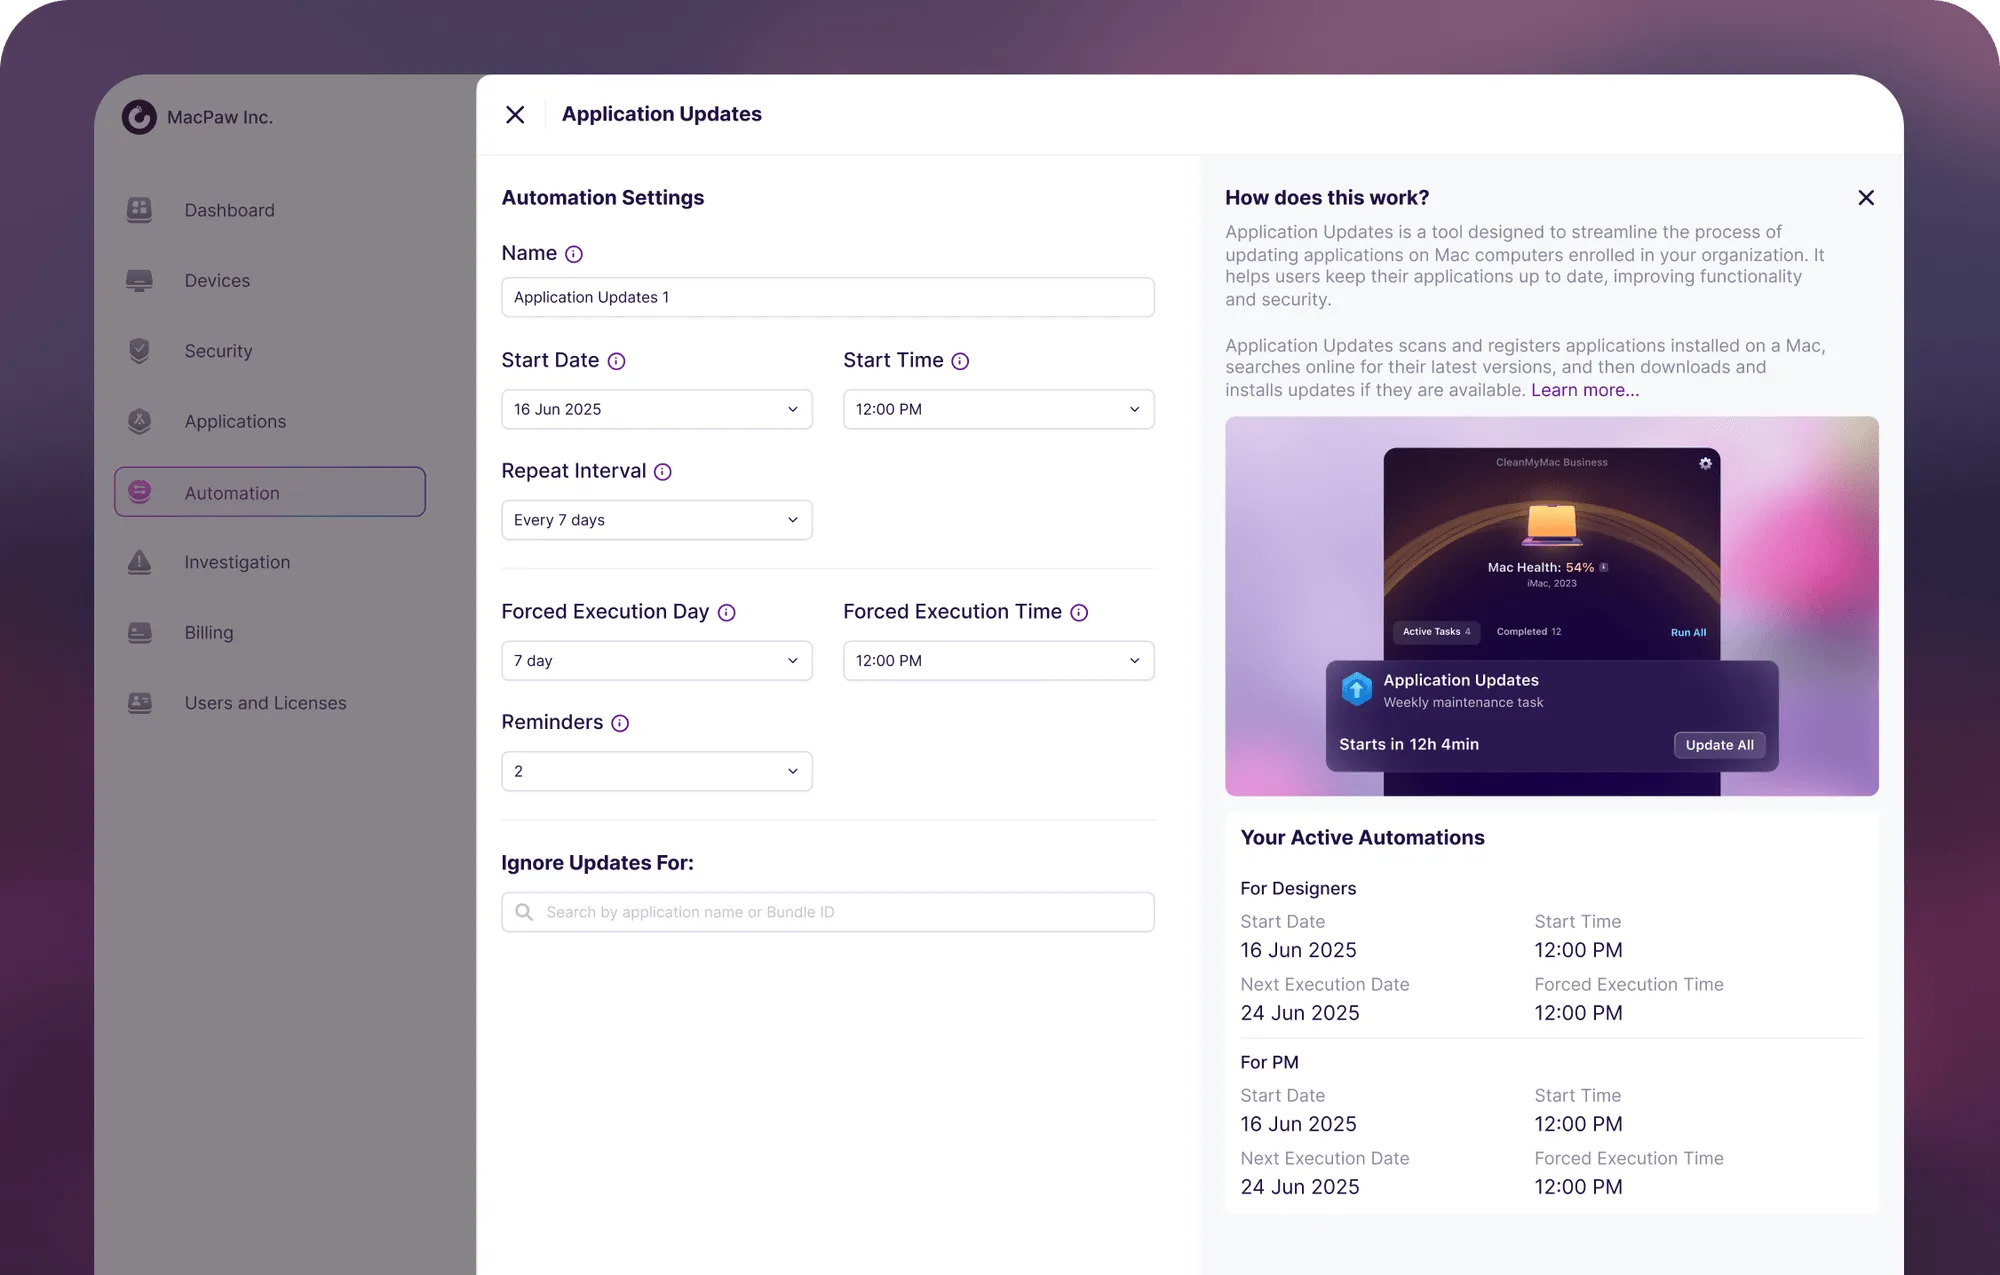Expand the Reminders dropdown
Screen dimensions: 2000x1275
point(656,771)
